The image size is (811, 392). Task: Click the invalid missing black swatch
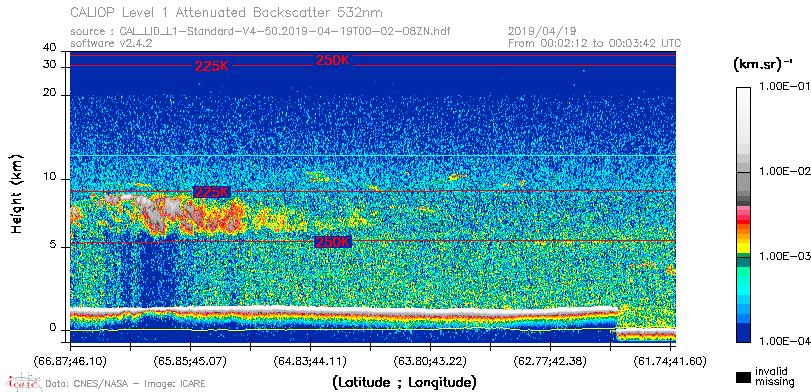point(744,377)
